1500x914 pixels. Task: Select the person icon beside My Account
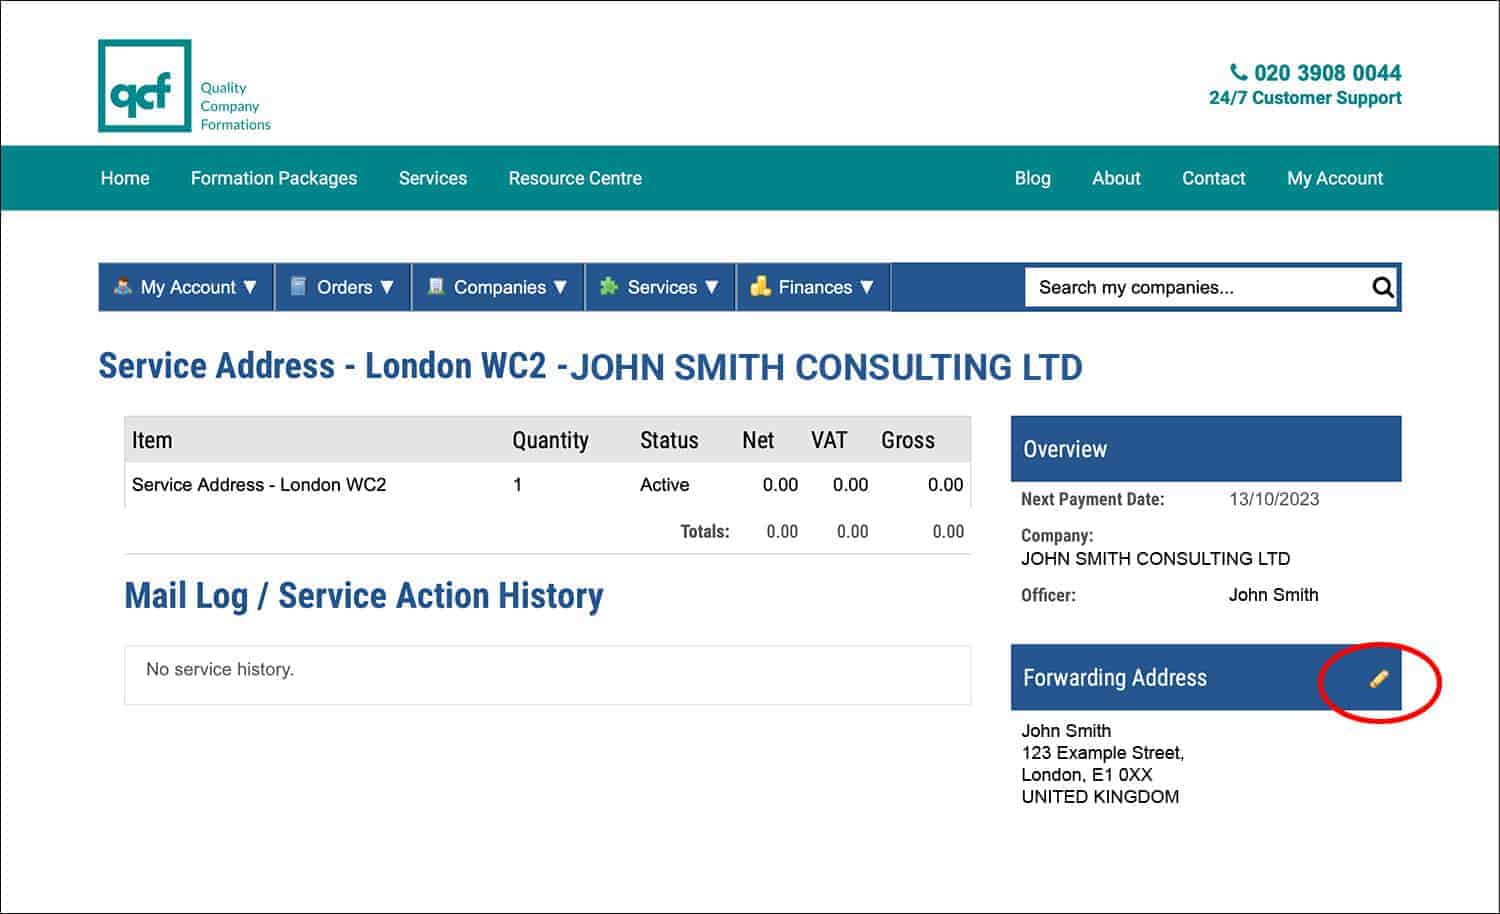point(123,287)
